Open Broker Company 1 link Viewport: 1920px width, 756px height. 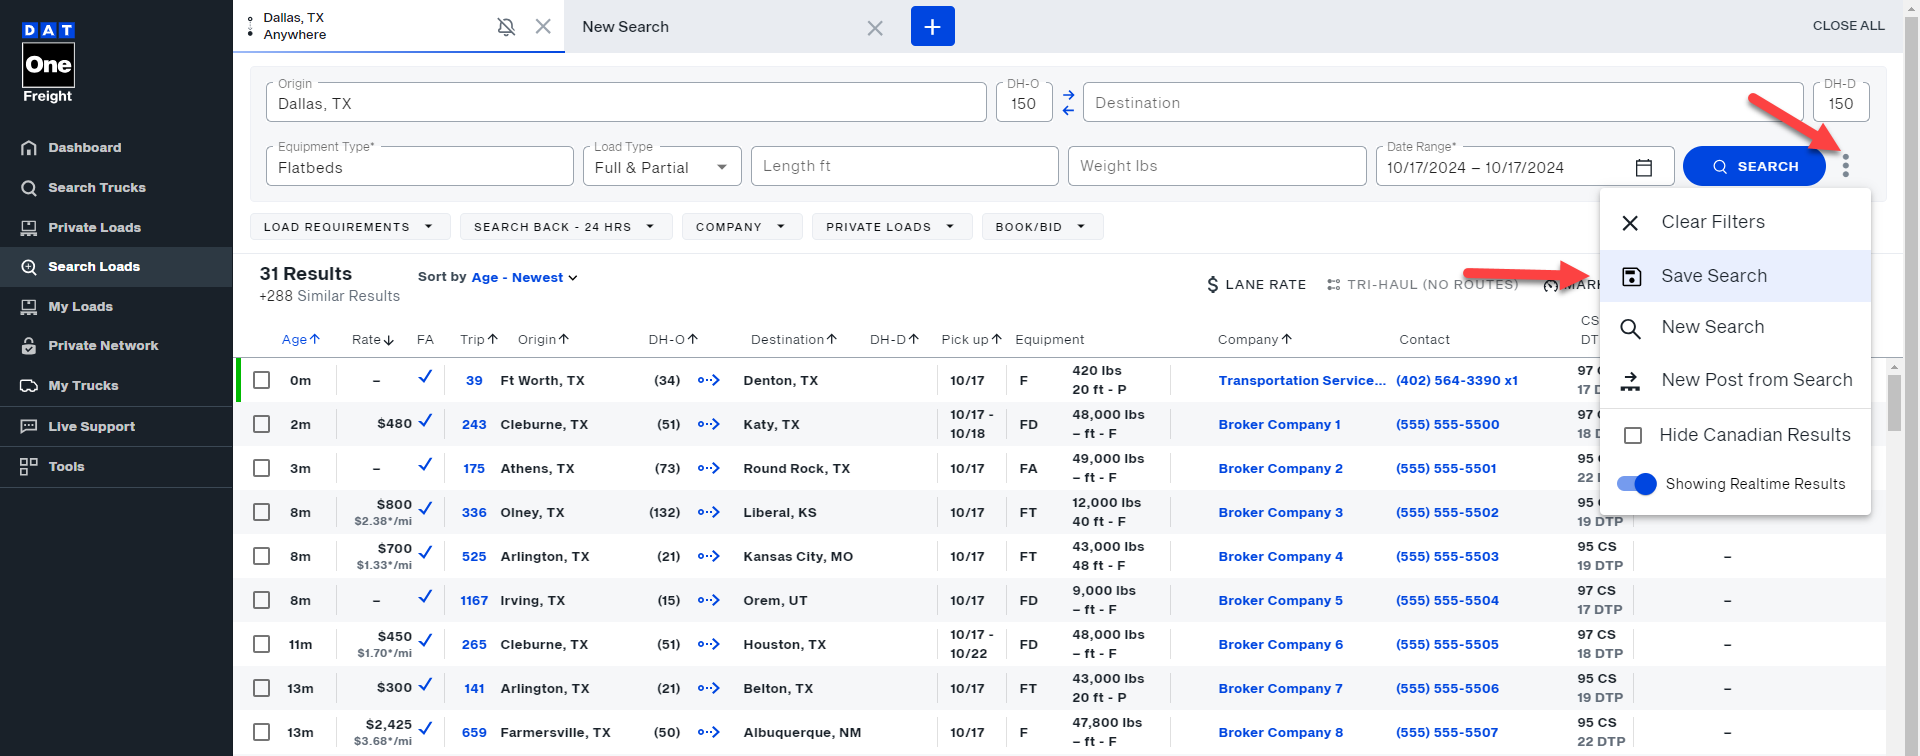[1279, 425]
